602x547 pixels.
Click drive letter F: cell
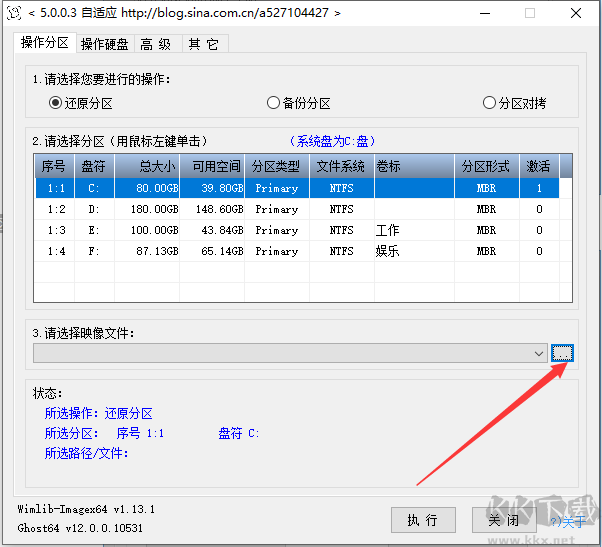click(x=94, y=251)
